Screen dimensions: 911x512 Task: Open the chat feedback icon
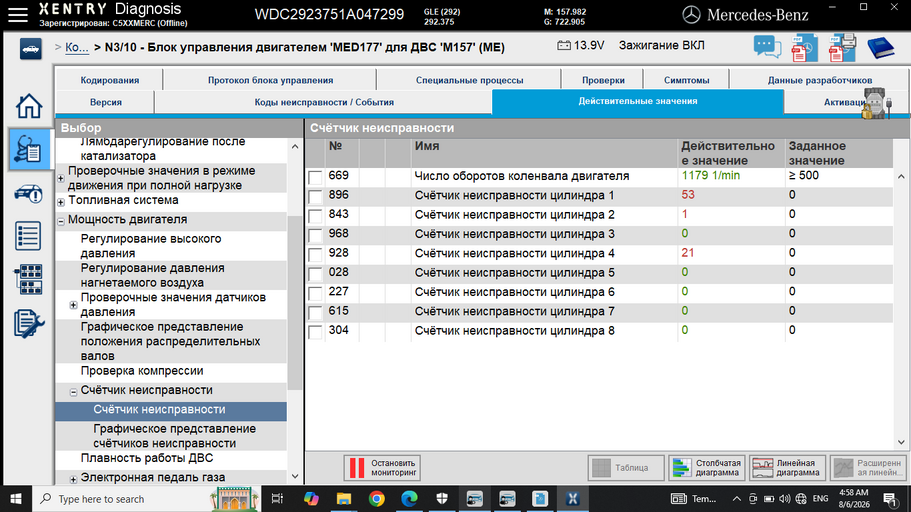pos(767,47)
